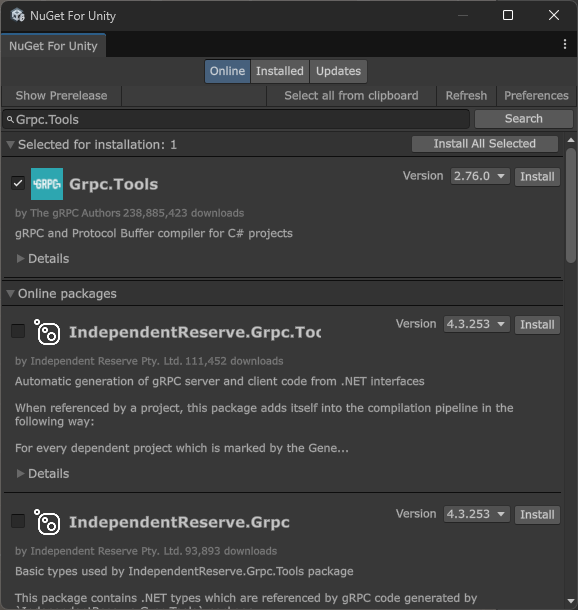This screenshot has height=610, width=578.
Task: Click 'Basic types used by IndependentReserve.Grpc.Tools' text
Action: click(x=184, y=571)
